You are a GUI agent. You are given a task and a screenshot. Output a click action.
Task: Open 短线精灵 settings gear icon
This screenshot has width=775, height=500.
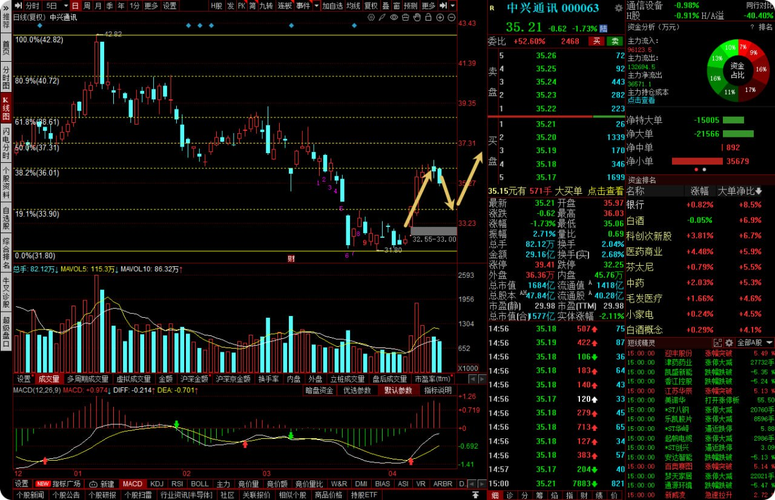729,342
